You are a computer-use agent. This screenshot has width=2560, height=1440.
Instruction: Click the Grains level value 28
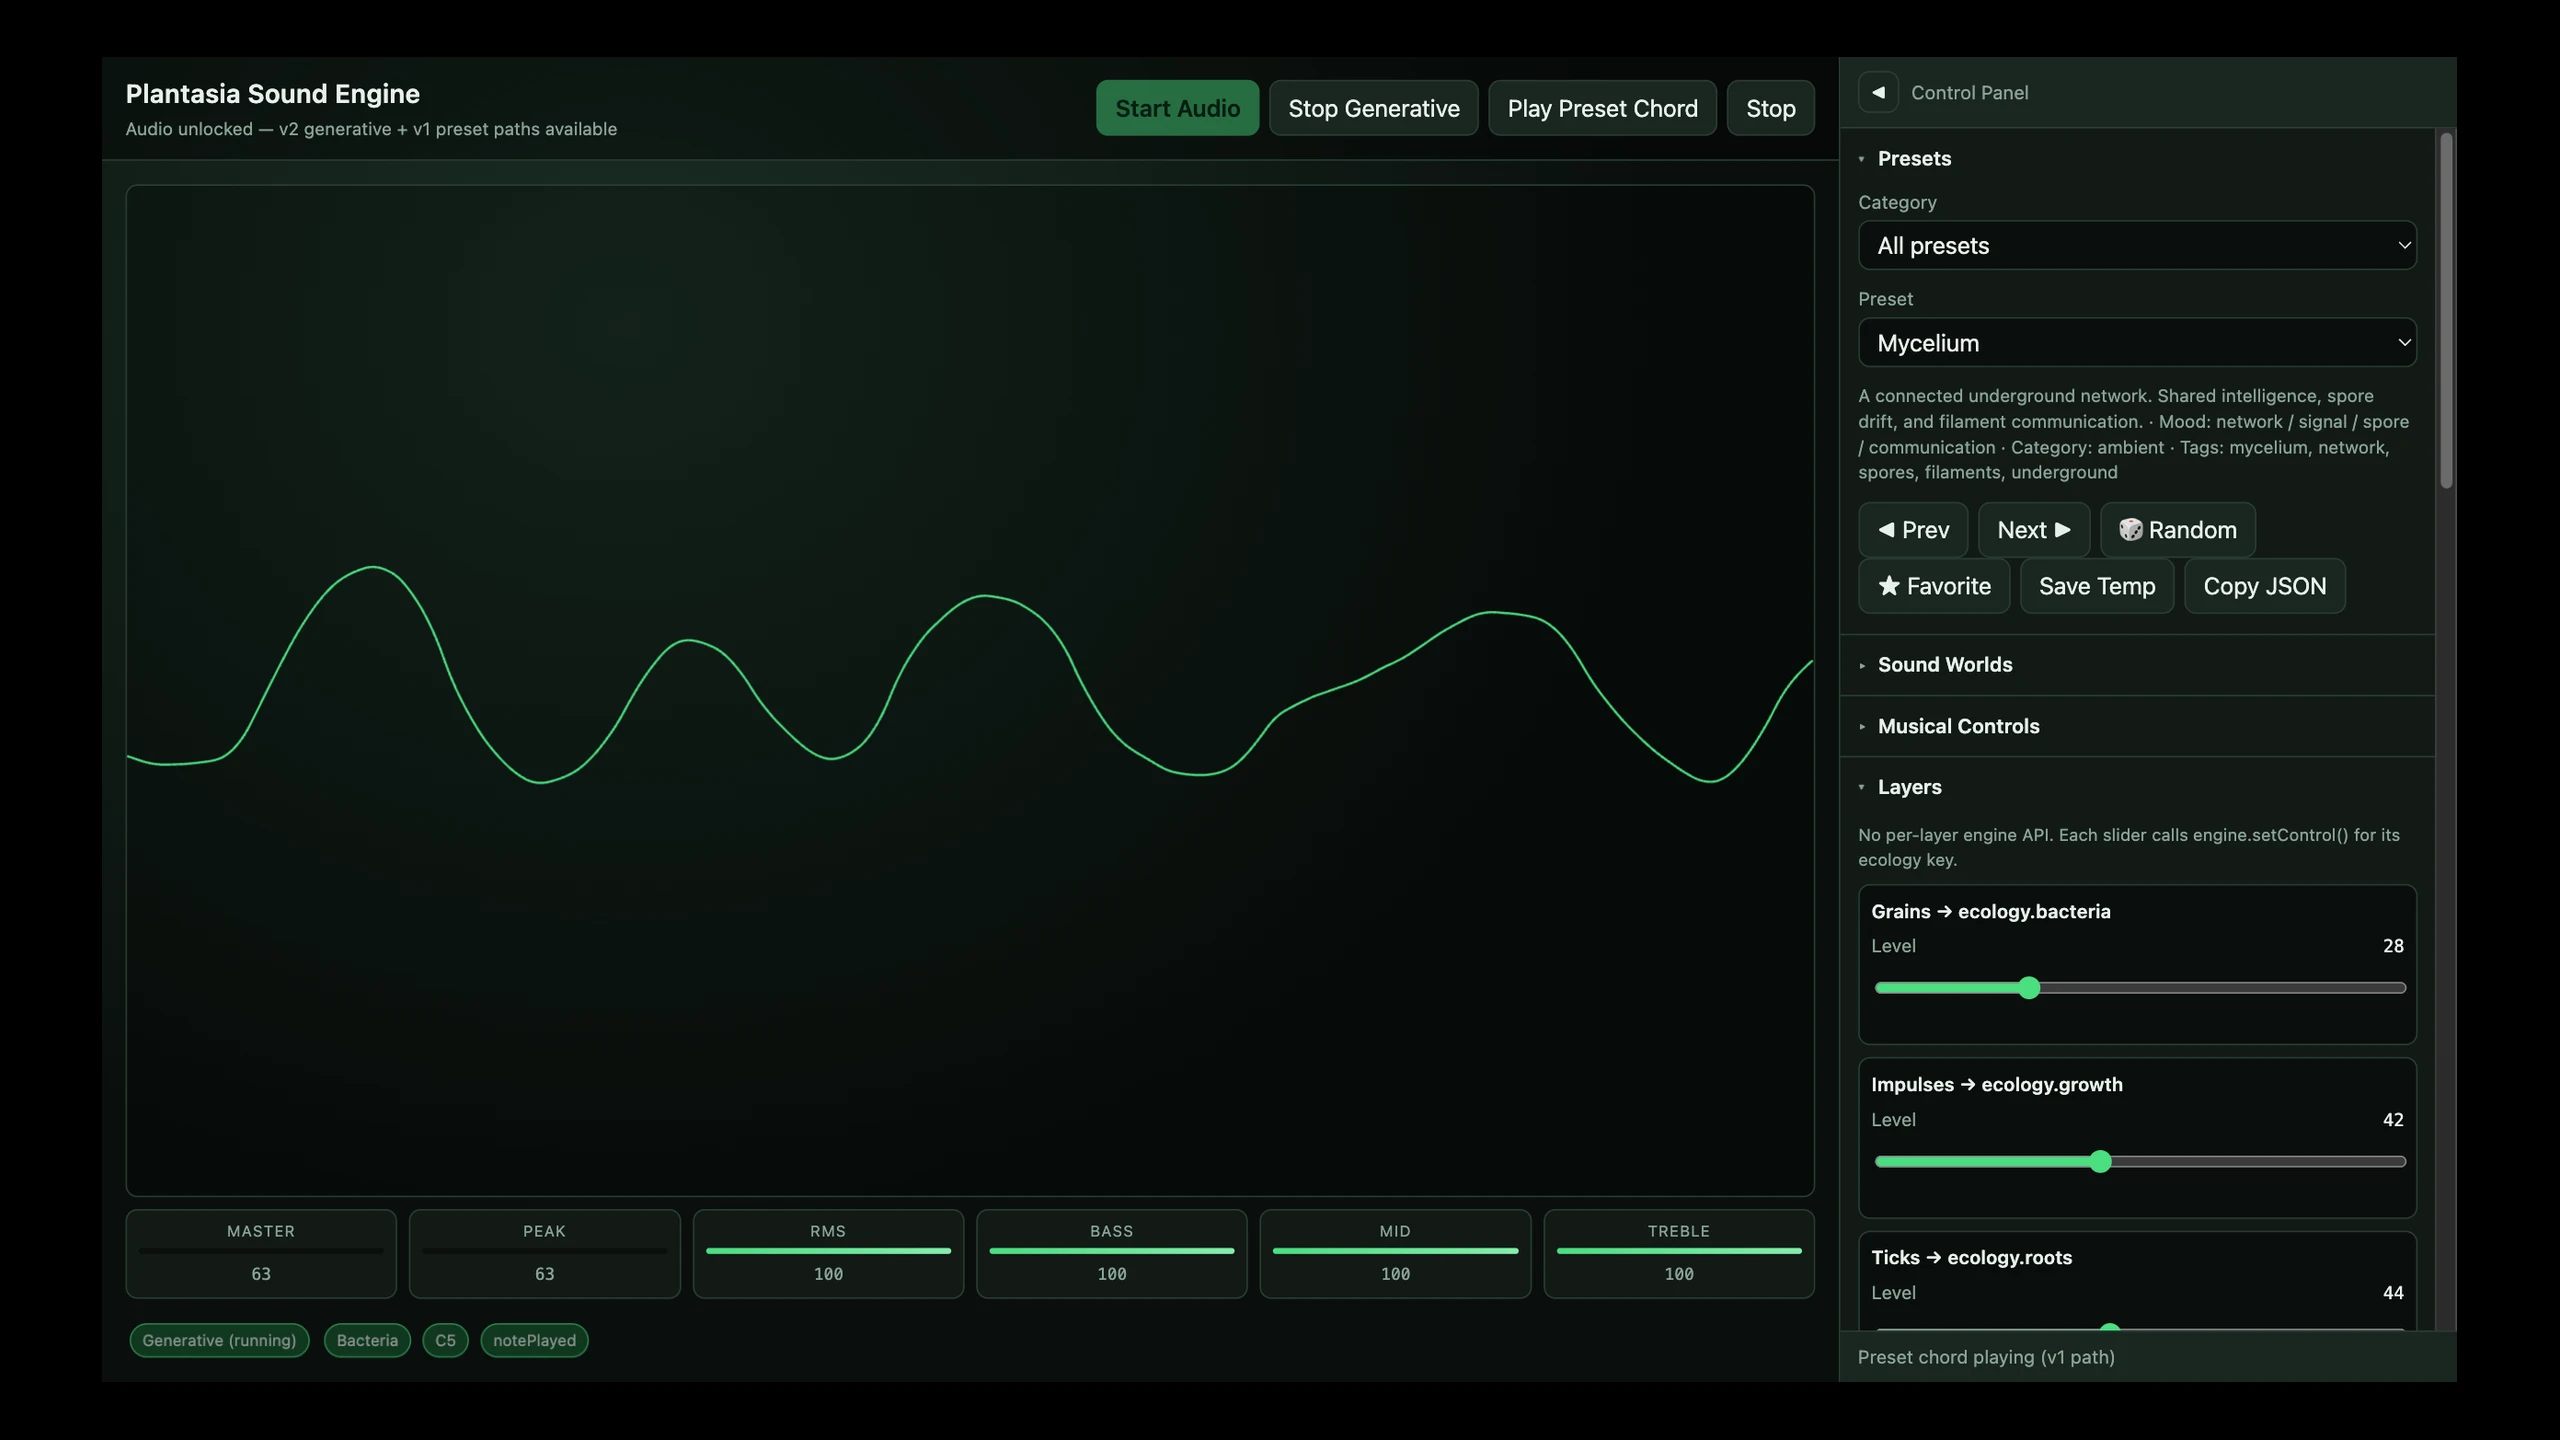tap(2393, 946)
